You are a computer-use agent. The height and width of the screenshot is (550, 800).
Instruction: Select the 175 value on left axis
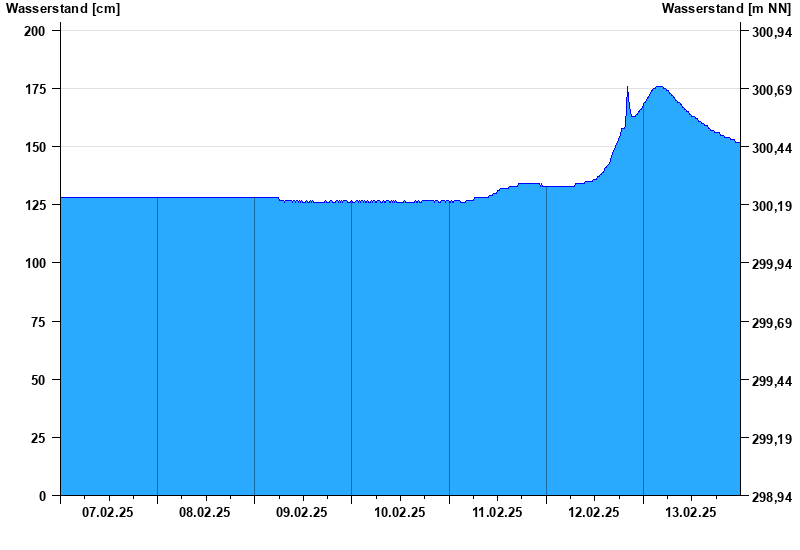coord(35,89)
